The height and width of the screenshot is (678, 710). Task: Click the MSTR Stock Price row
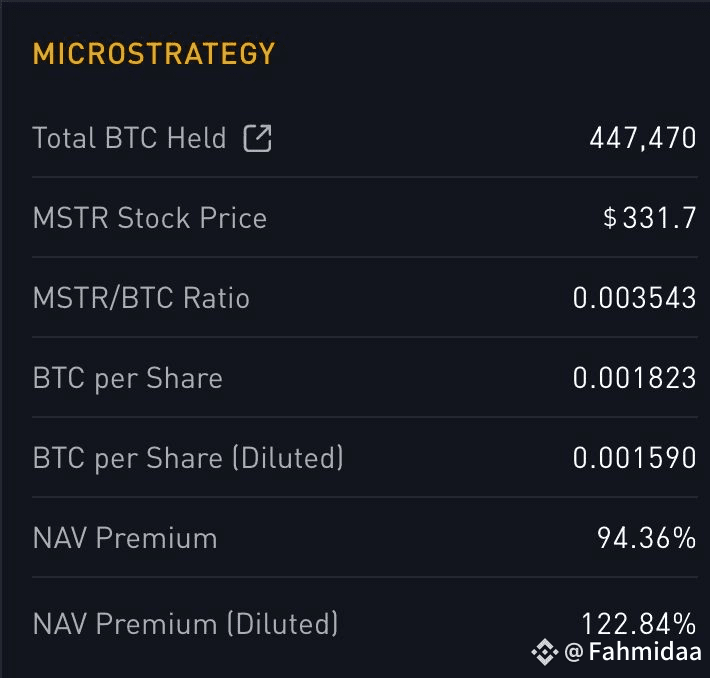365,218
